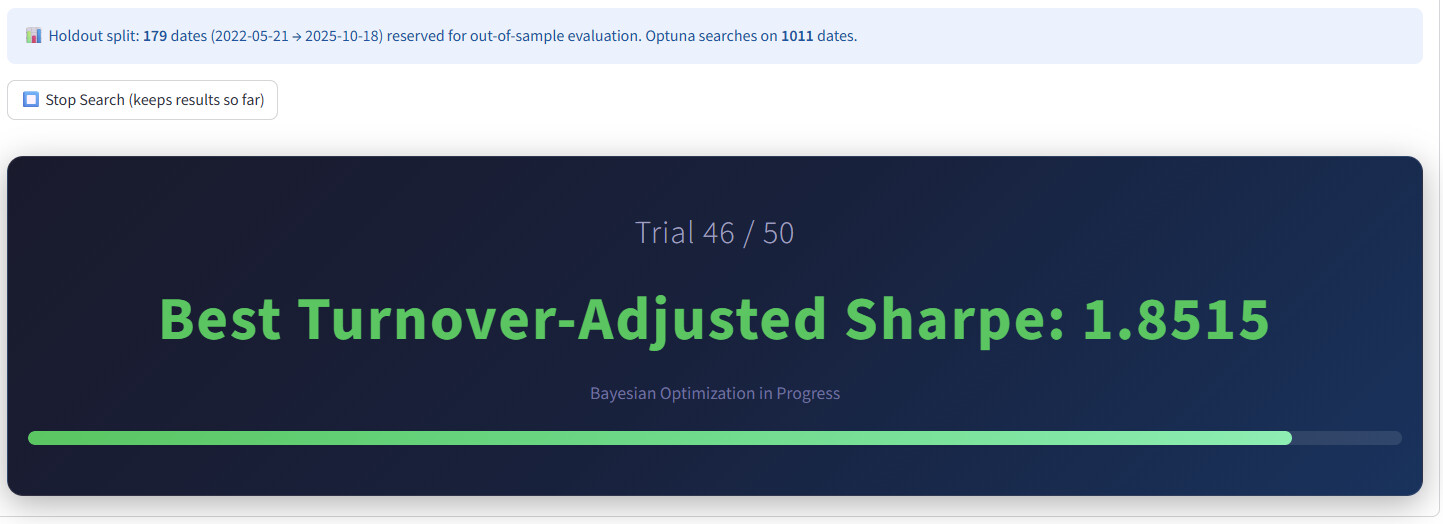
Task: Click the blue stop square icon
Action: 31,100
